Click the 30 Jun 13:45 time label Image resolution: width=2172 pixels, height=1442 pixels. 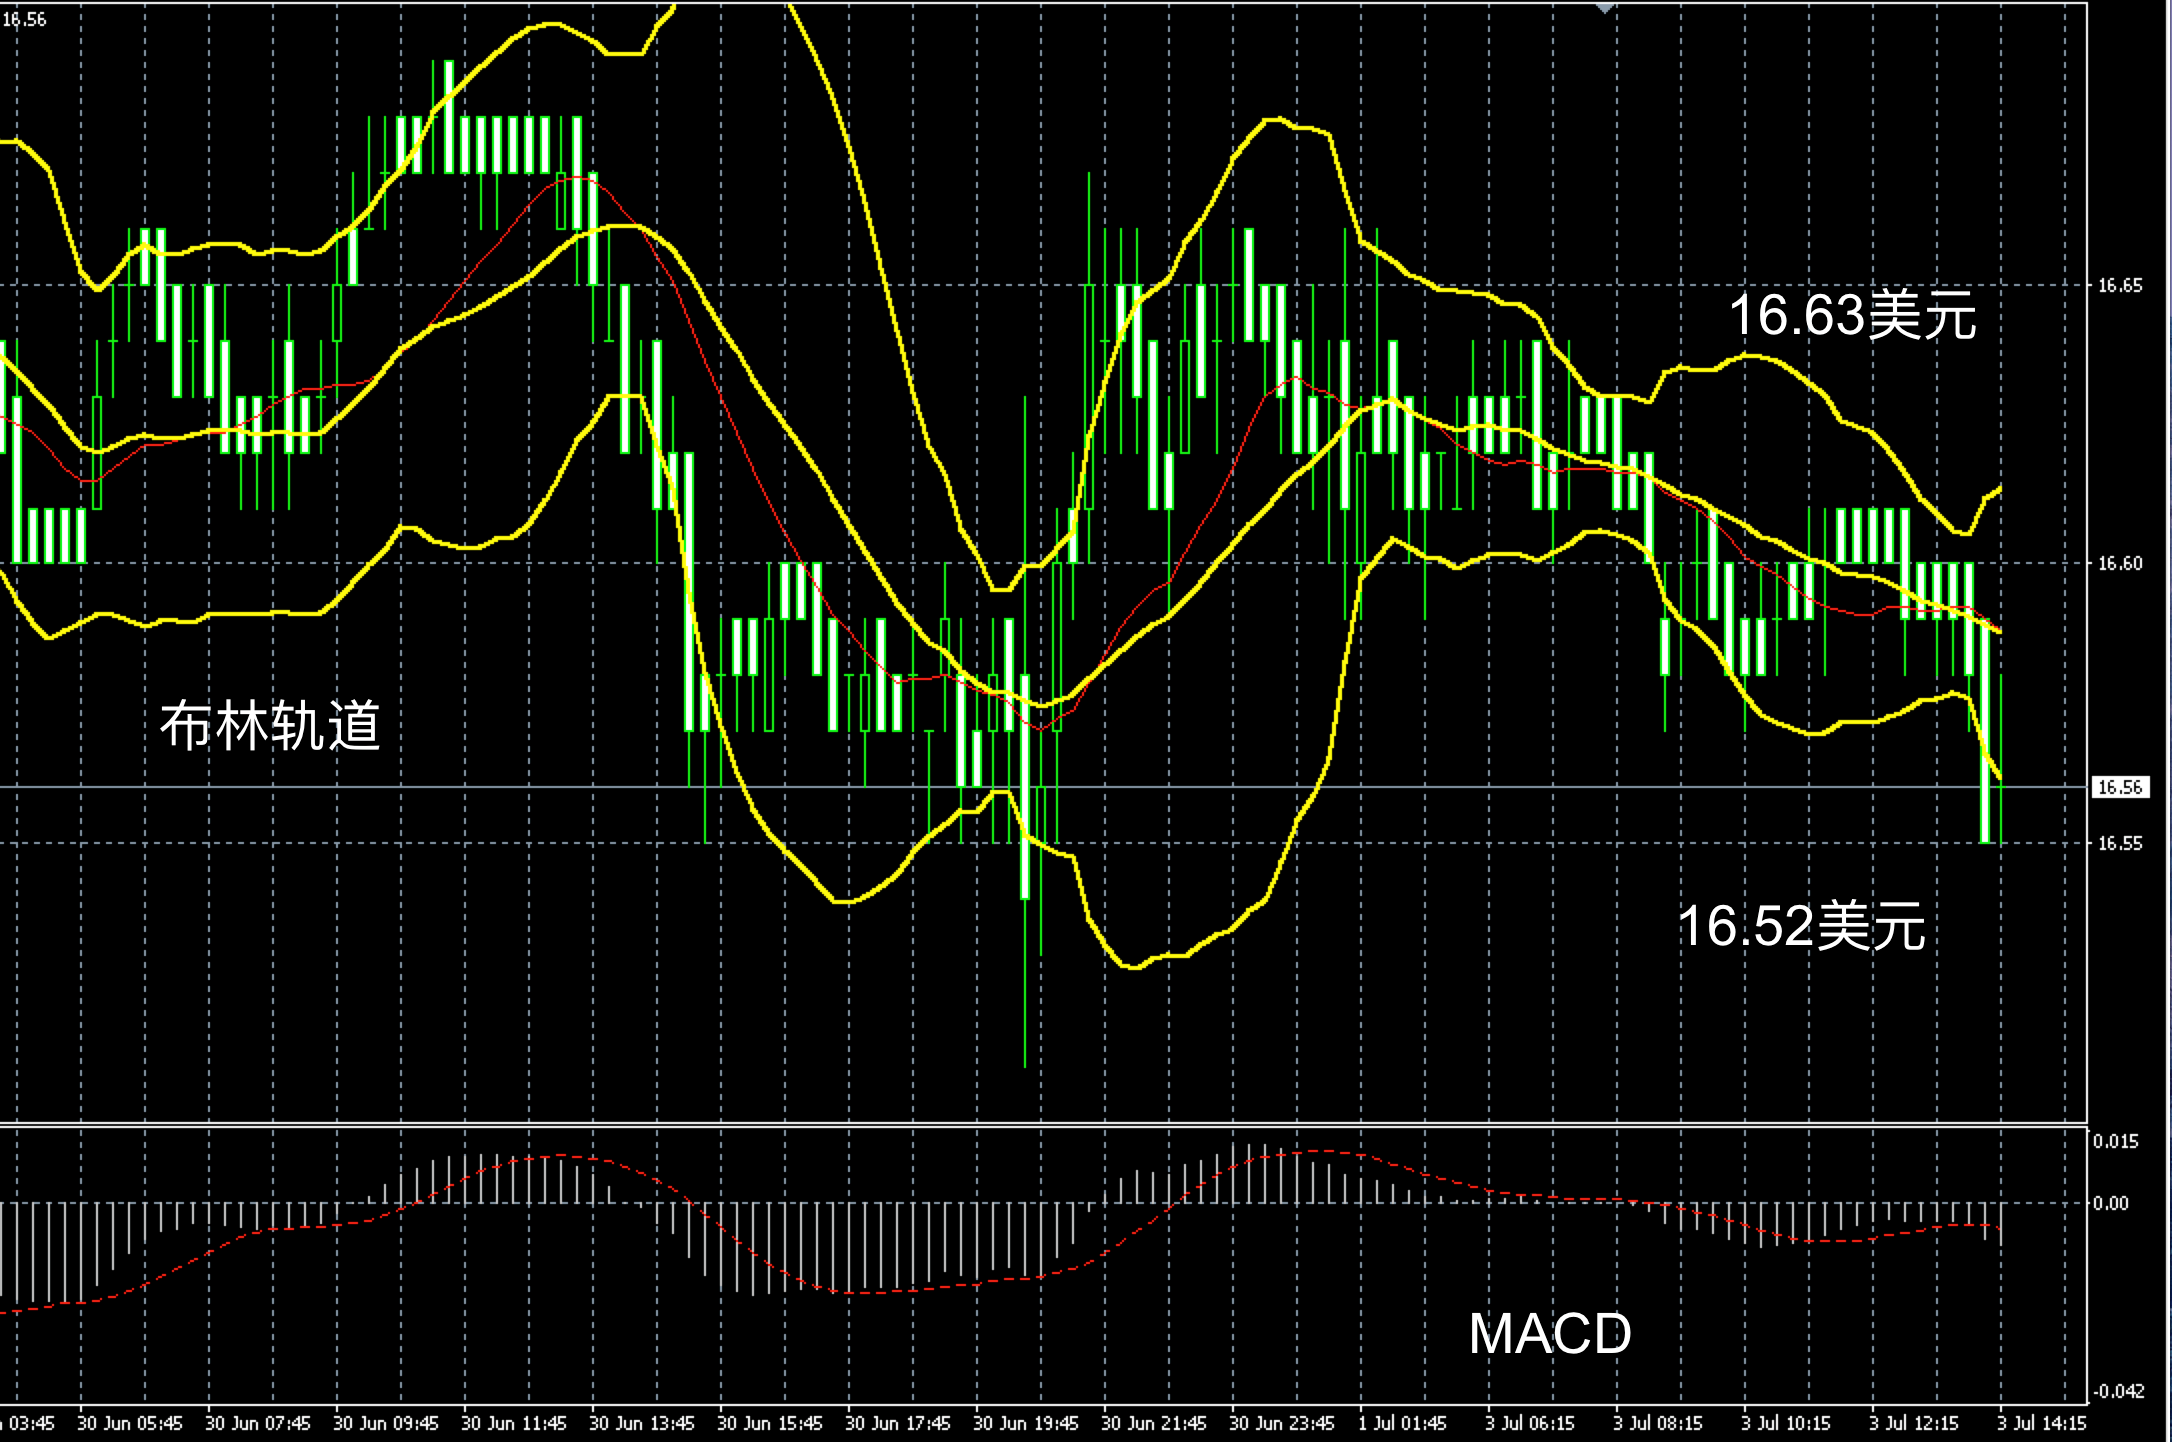pyautogui.click(x=642, y=1423)
